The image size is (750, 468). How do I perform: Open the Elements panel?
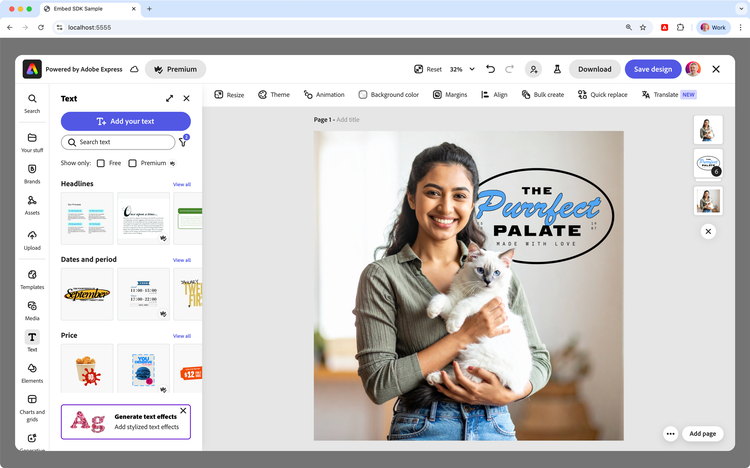coord(32,372)
